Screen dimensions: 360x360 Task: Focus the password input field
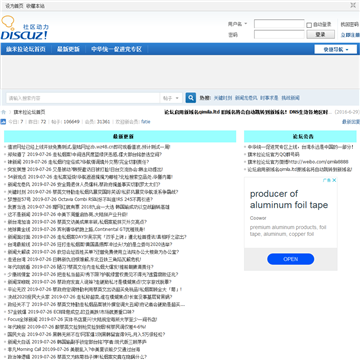(279, 34)
